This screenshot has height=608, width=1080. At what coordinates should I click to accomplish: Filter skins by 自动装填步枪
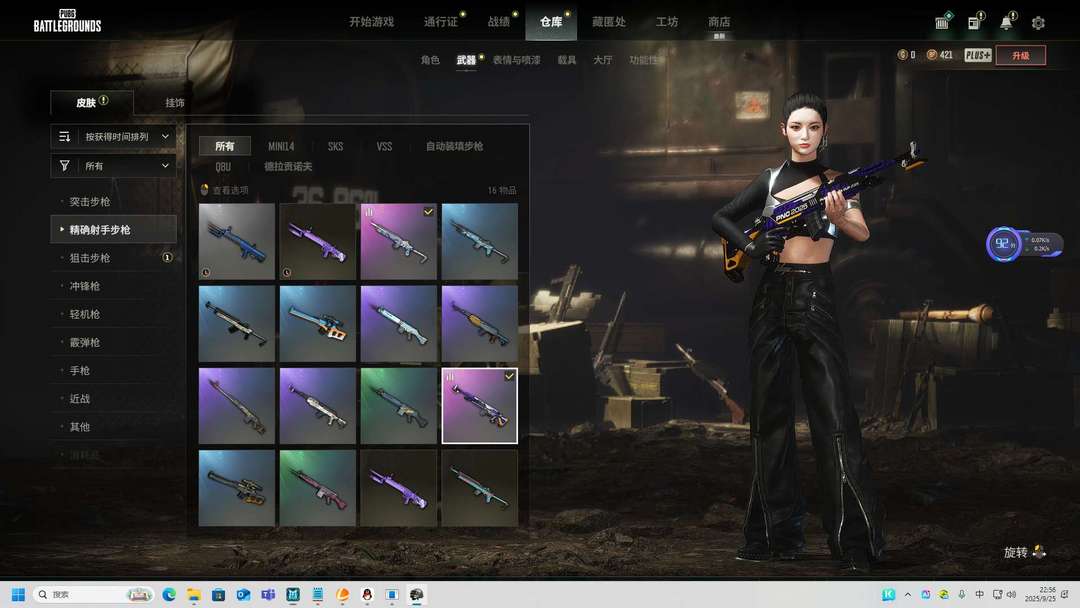(x=454, y=146)
